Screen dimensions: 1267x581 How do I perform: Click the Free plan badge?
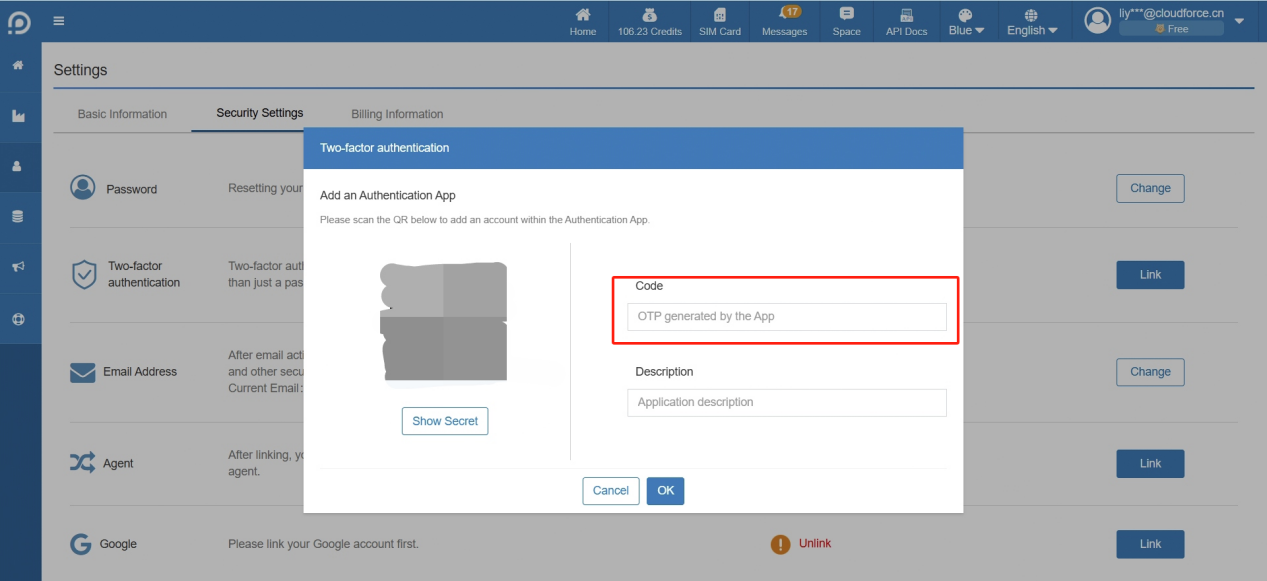point(1171,29)
